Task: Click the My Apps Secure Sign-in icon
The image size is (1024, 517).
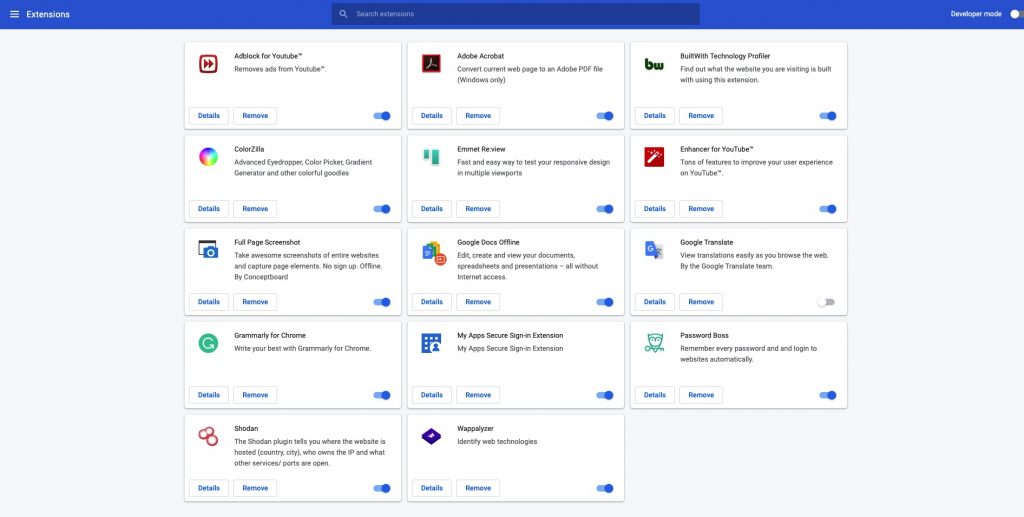Action: (x=431, y=343)
